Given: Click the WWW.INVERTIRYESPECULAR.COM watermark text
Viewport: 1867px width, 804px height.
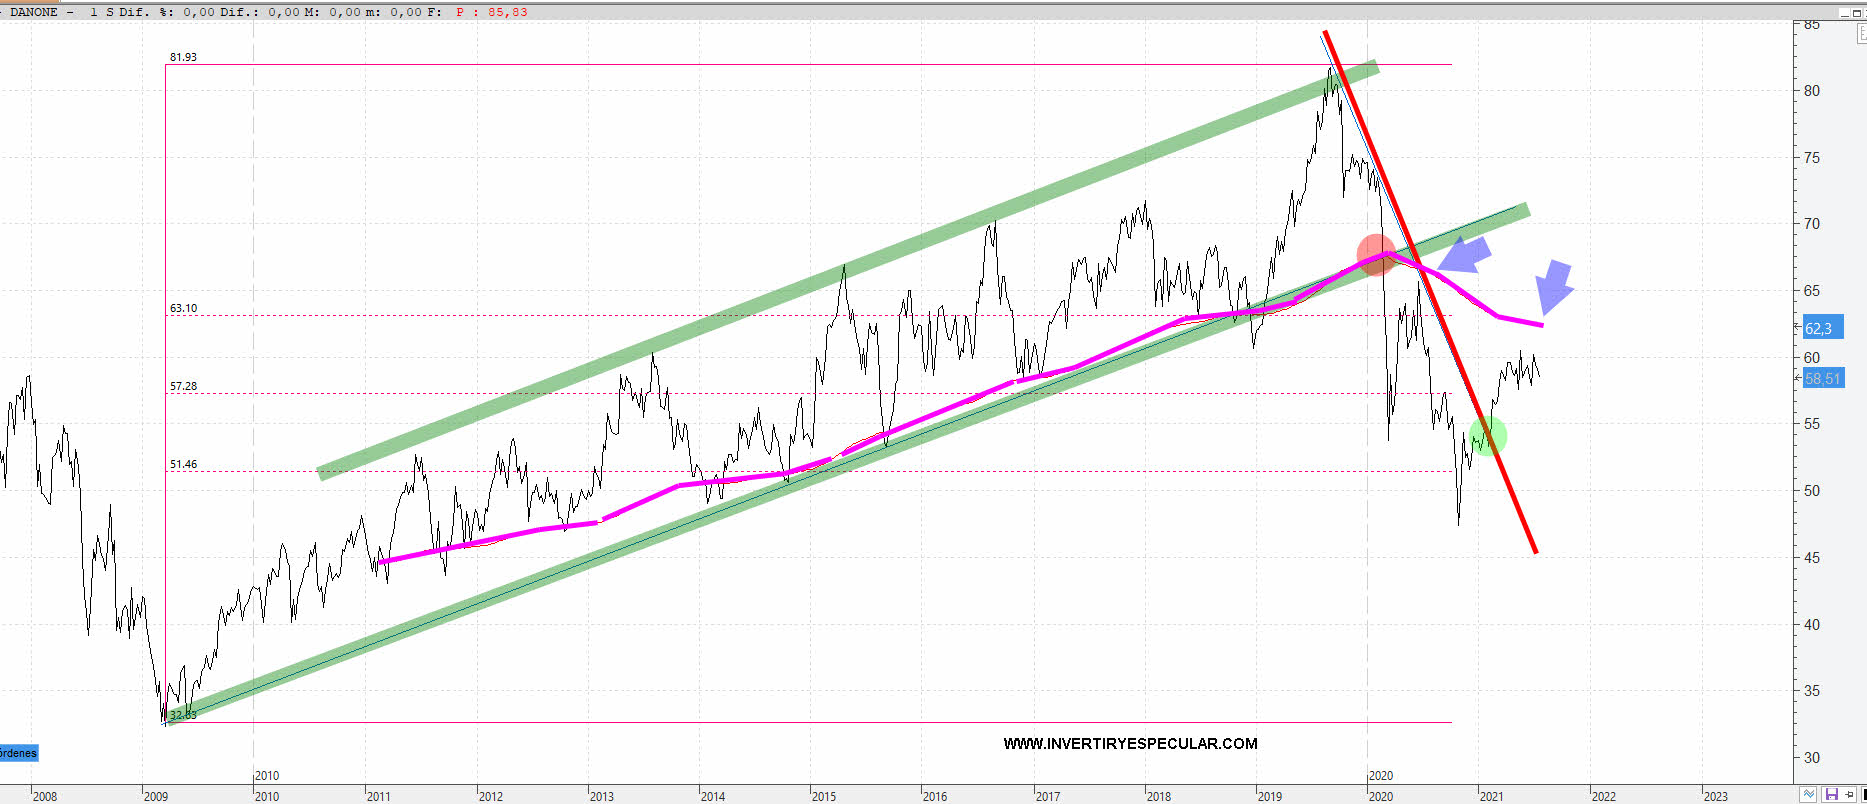Looking at the screenshot, I should (1130, 743).
